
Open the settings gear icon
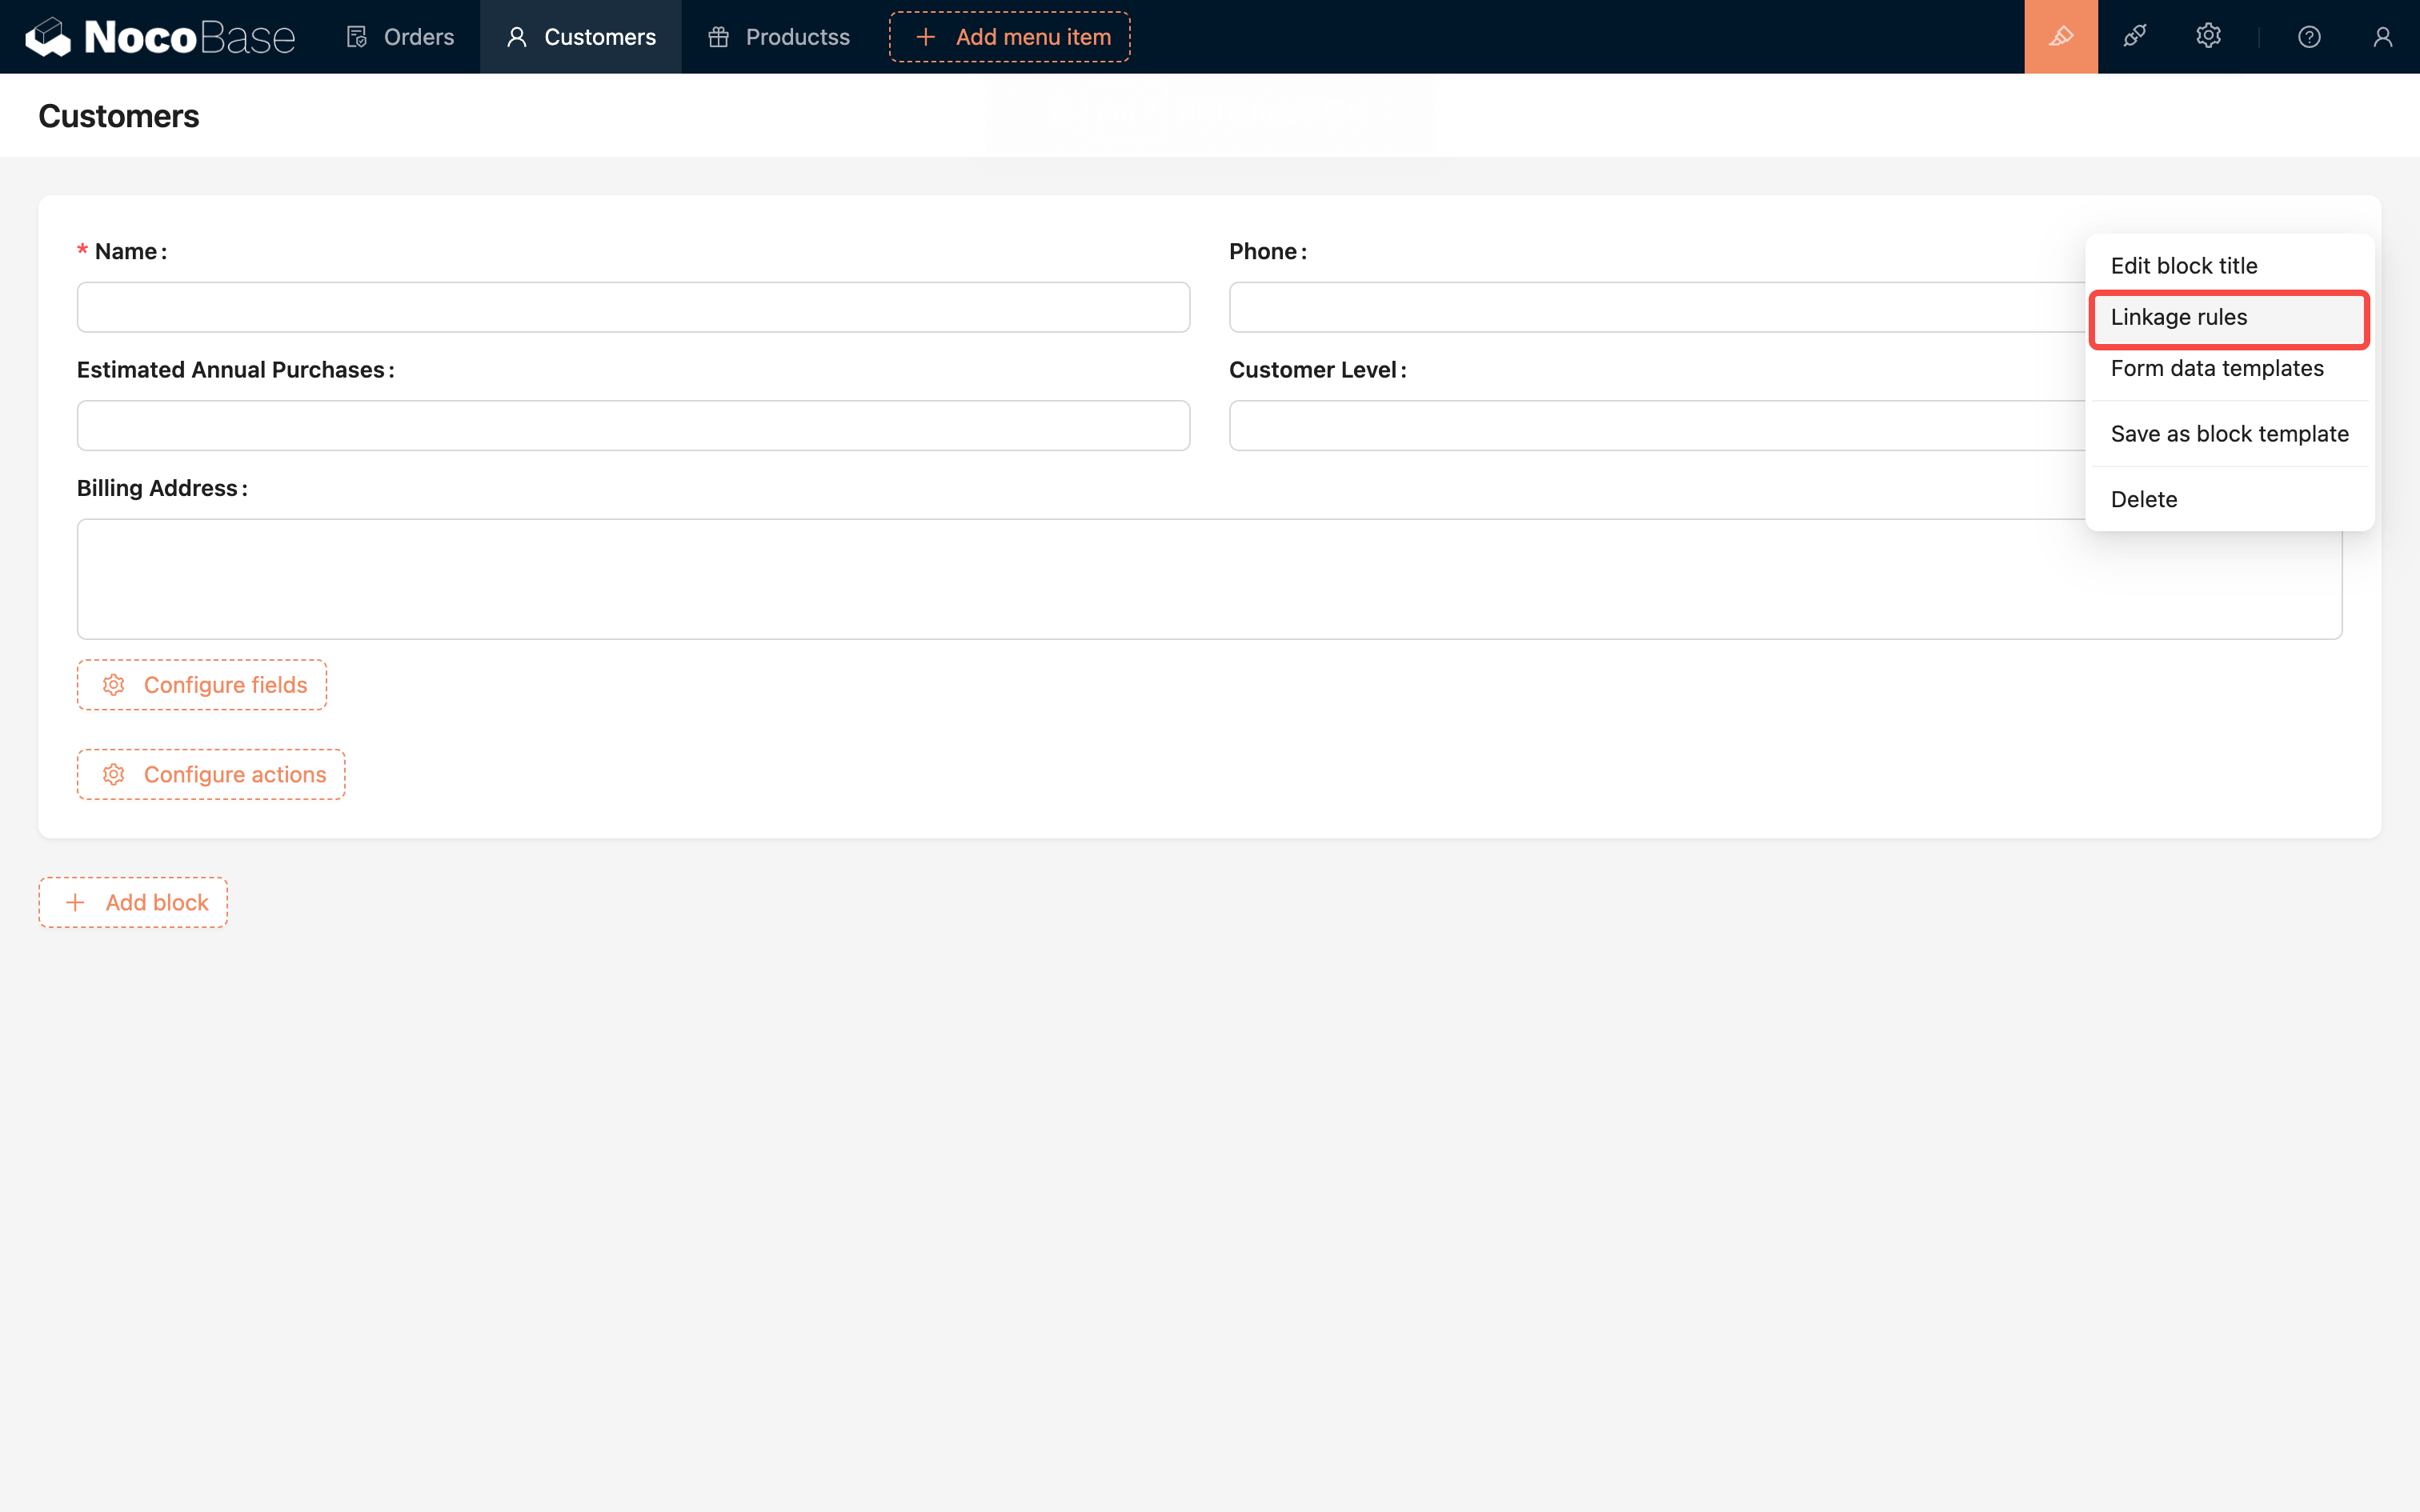[x=2208, y=37]
